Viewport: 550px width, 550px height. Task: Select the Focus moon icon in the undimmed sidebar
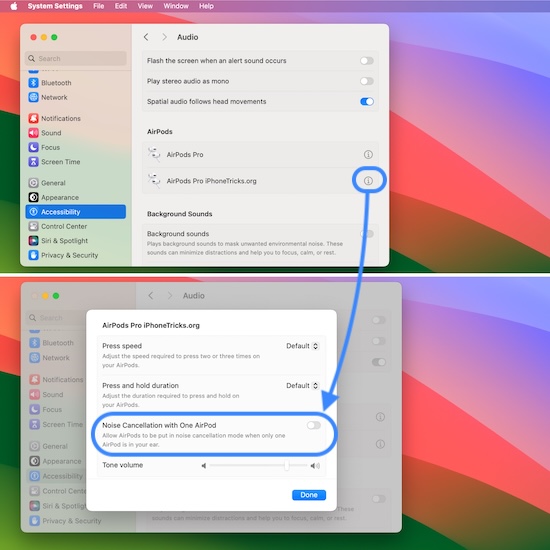(x=33, y=147)
